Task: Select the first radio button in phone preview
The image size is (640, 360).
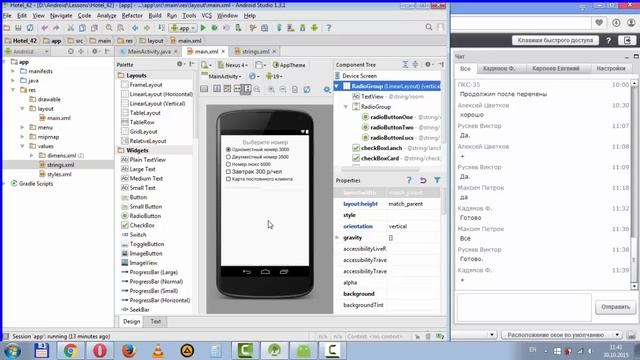Action: (229, 150)
